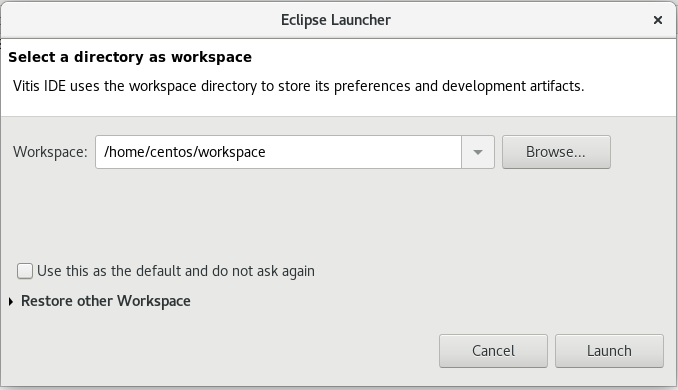The width and height of the screenshot is (678, 390).
Task: Place cursor at end of workspace path
Action: point(266,152)
